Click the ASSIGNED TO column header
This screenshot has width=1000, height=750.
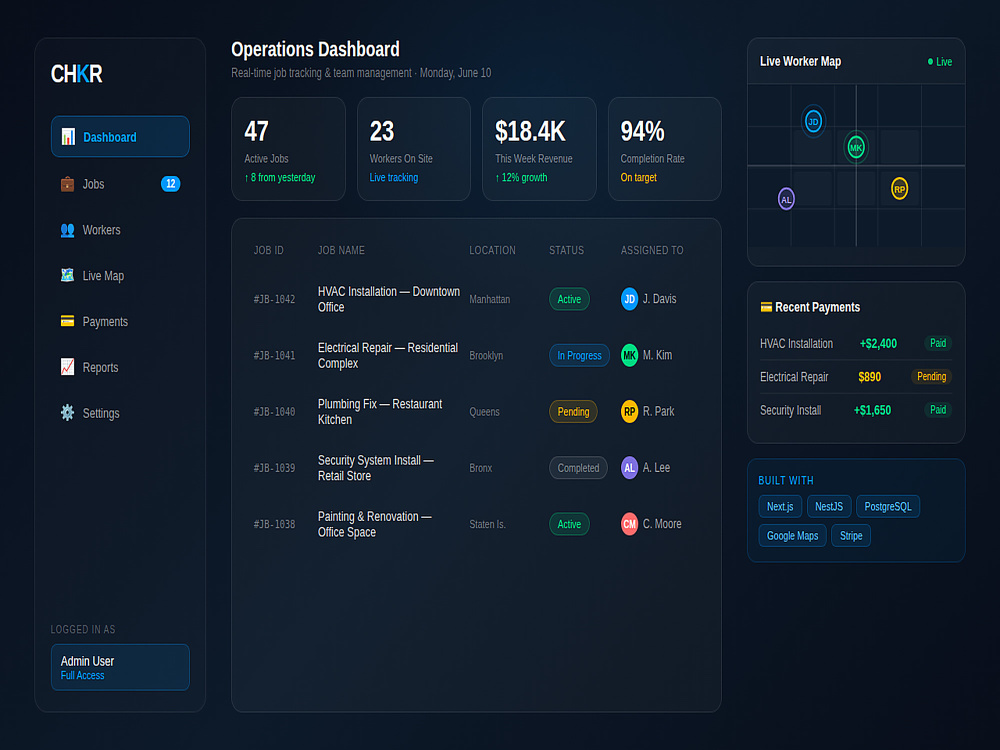(652, 250)
